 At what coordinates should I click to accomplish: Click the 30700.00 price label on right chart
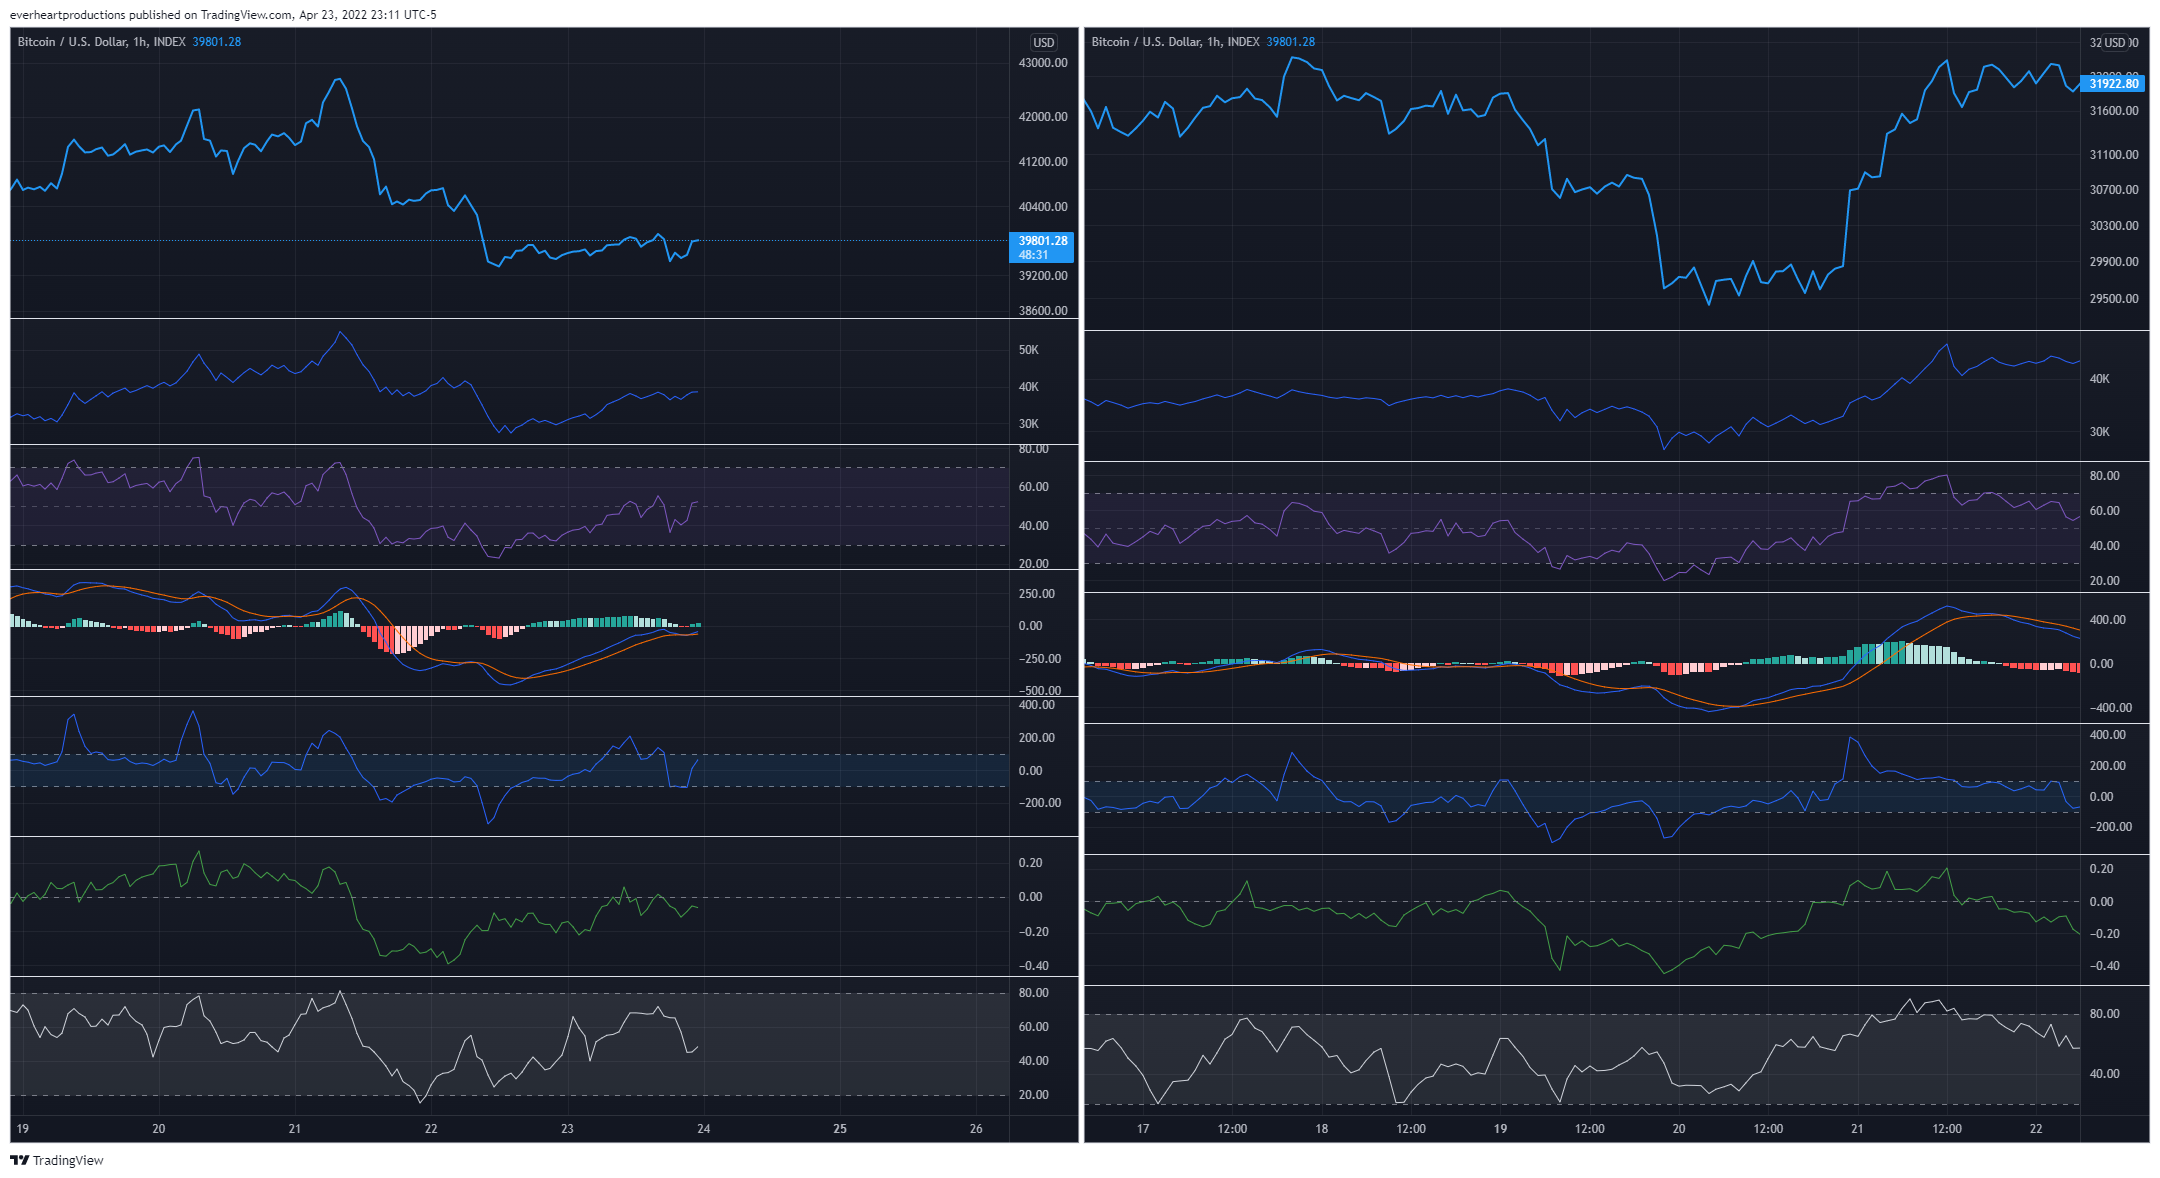2114,190
